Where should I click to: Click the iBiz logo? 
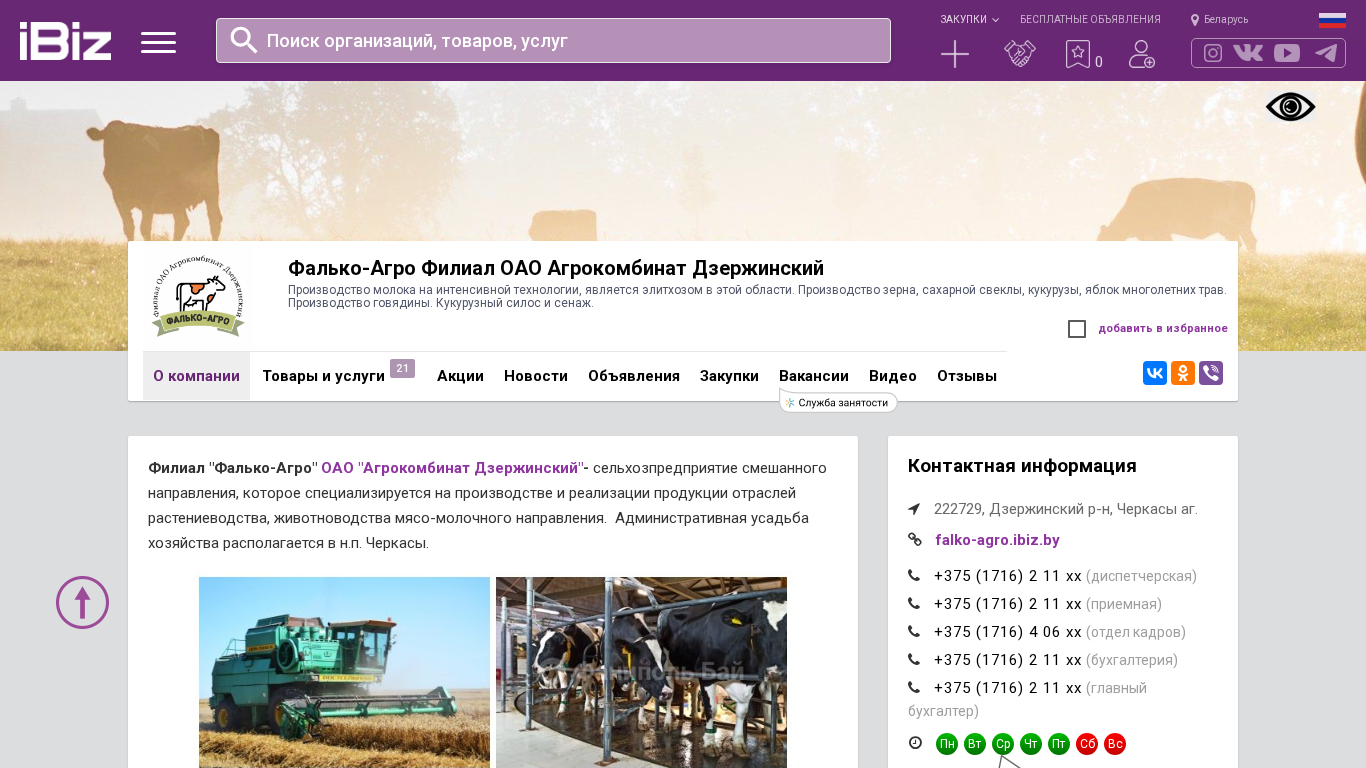click(x=65, y=41)
